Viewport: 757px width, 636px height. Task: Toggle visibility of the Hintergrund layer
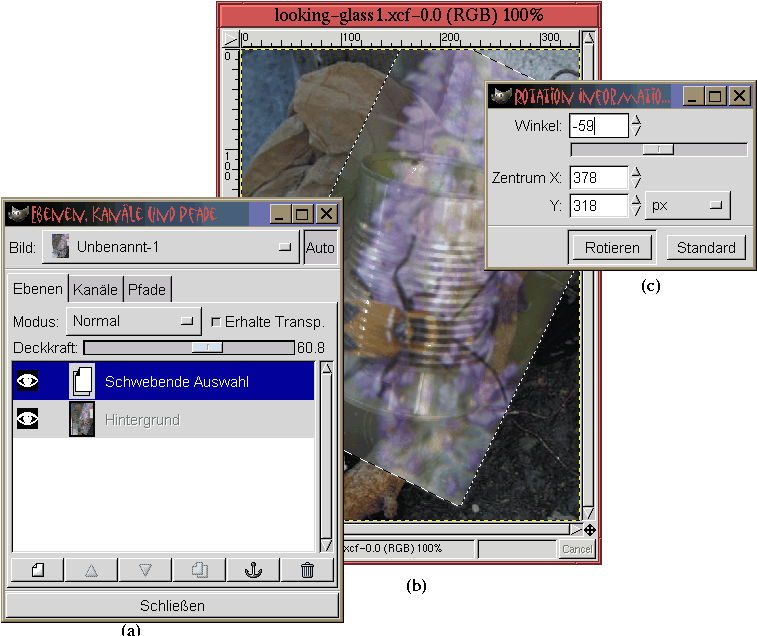point(28,420)
